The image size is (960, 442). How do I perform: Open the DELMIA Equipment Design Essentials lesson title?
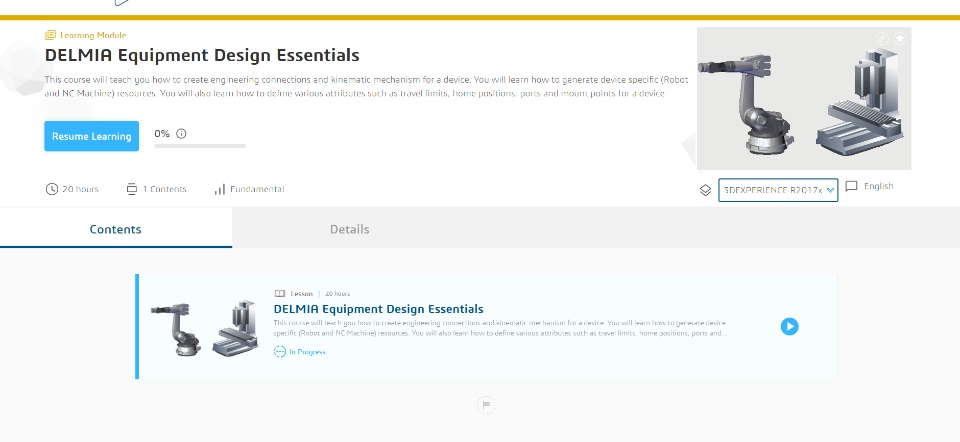click(378, 309)
